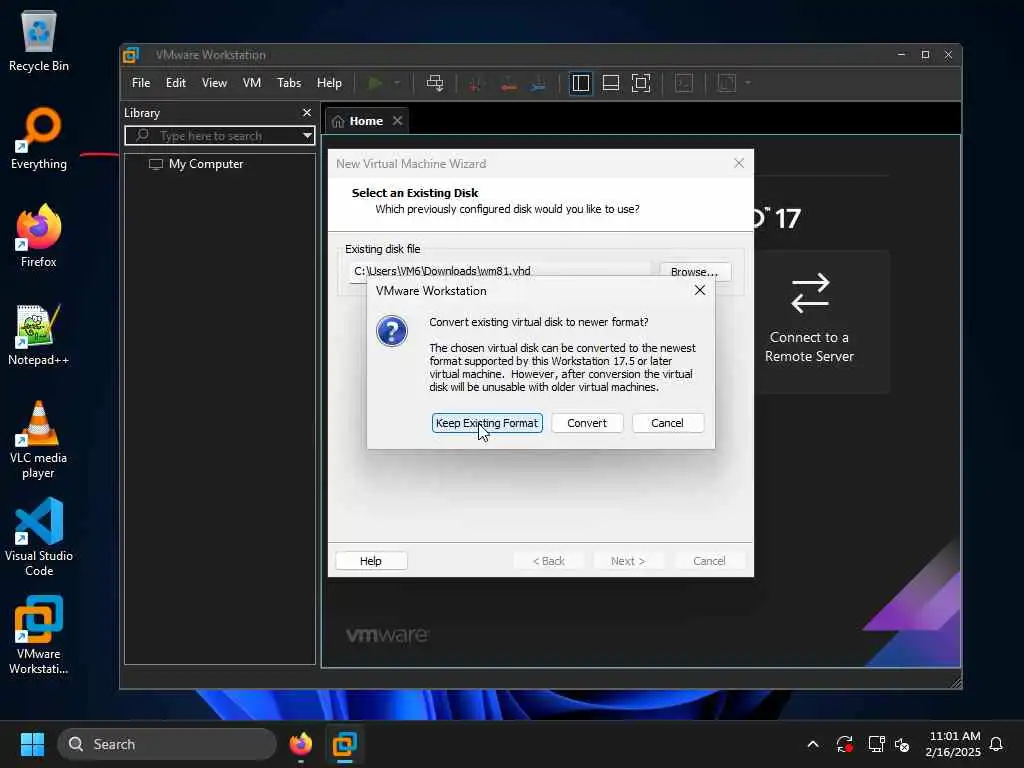Open the View menu
Viewport: 1024px width, 768px height.
(x=214, y=83)
